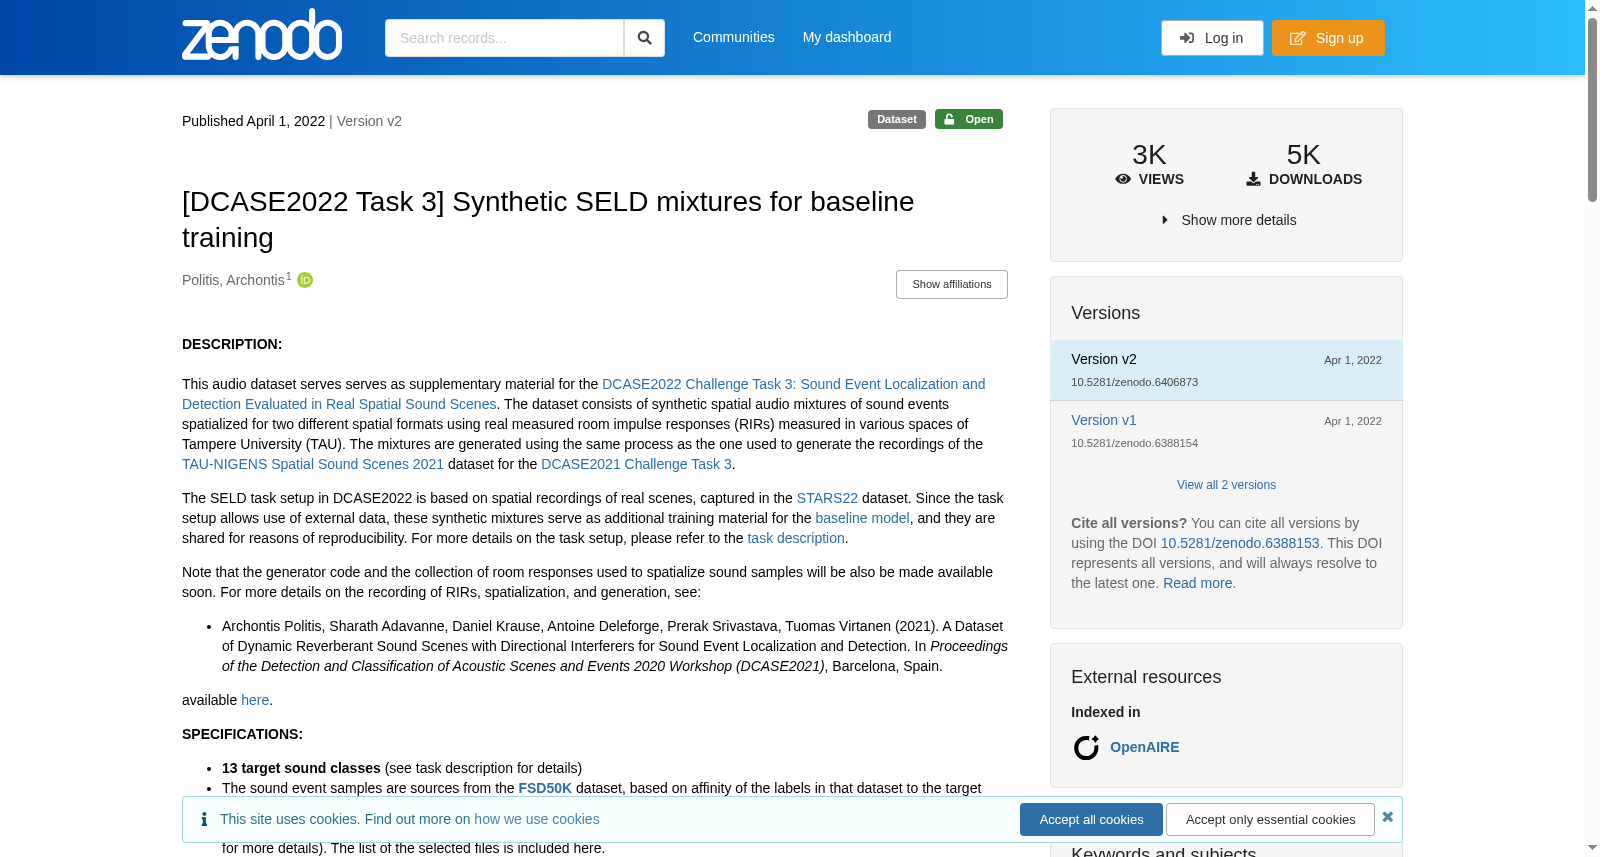Click the author name Politis, Archontis
The image size is (1600, 857).
coord(233,280)
